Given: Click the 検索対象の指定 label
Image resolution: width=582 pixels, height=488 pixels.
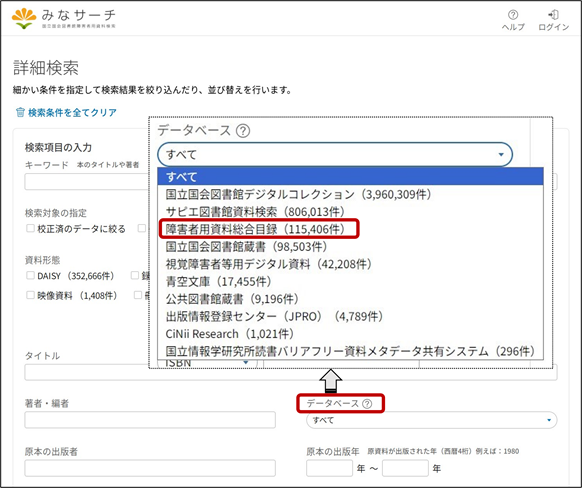Looking at the screenshot, I should coord(56,213).
